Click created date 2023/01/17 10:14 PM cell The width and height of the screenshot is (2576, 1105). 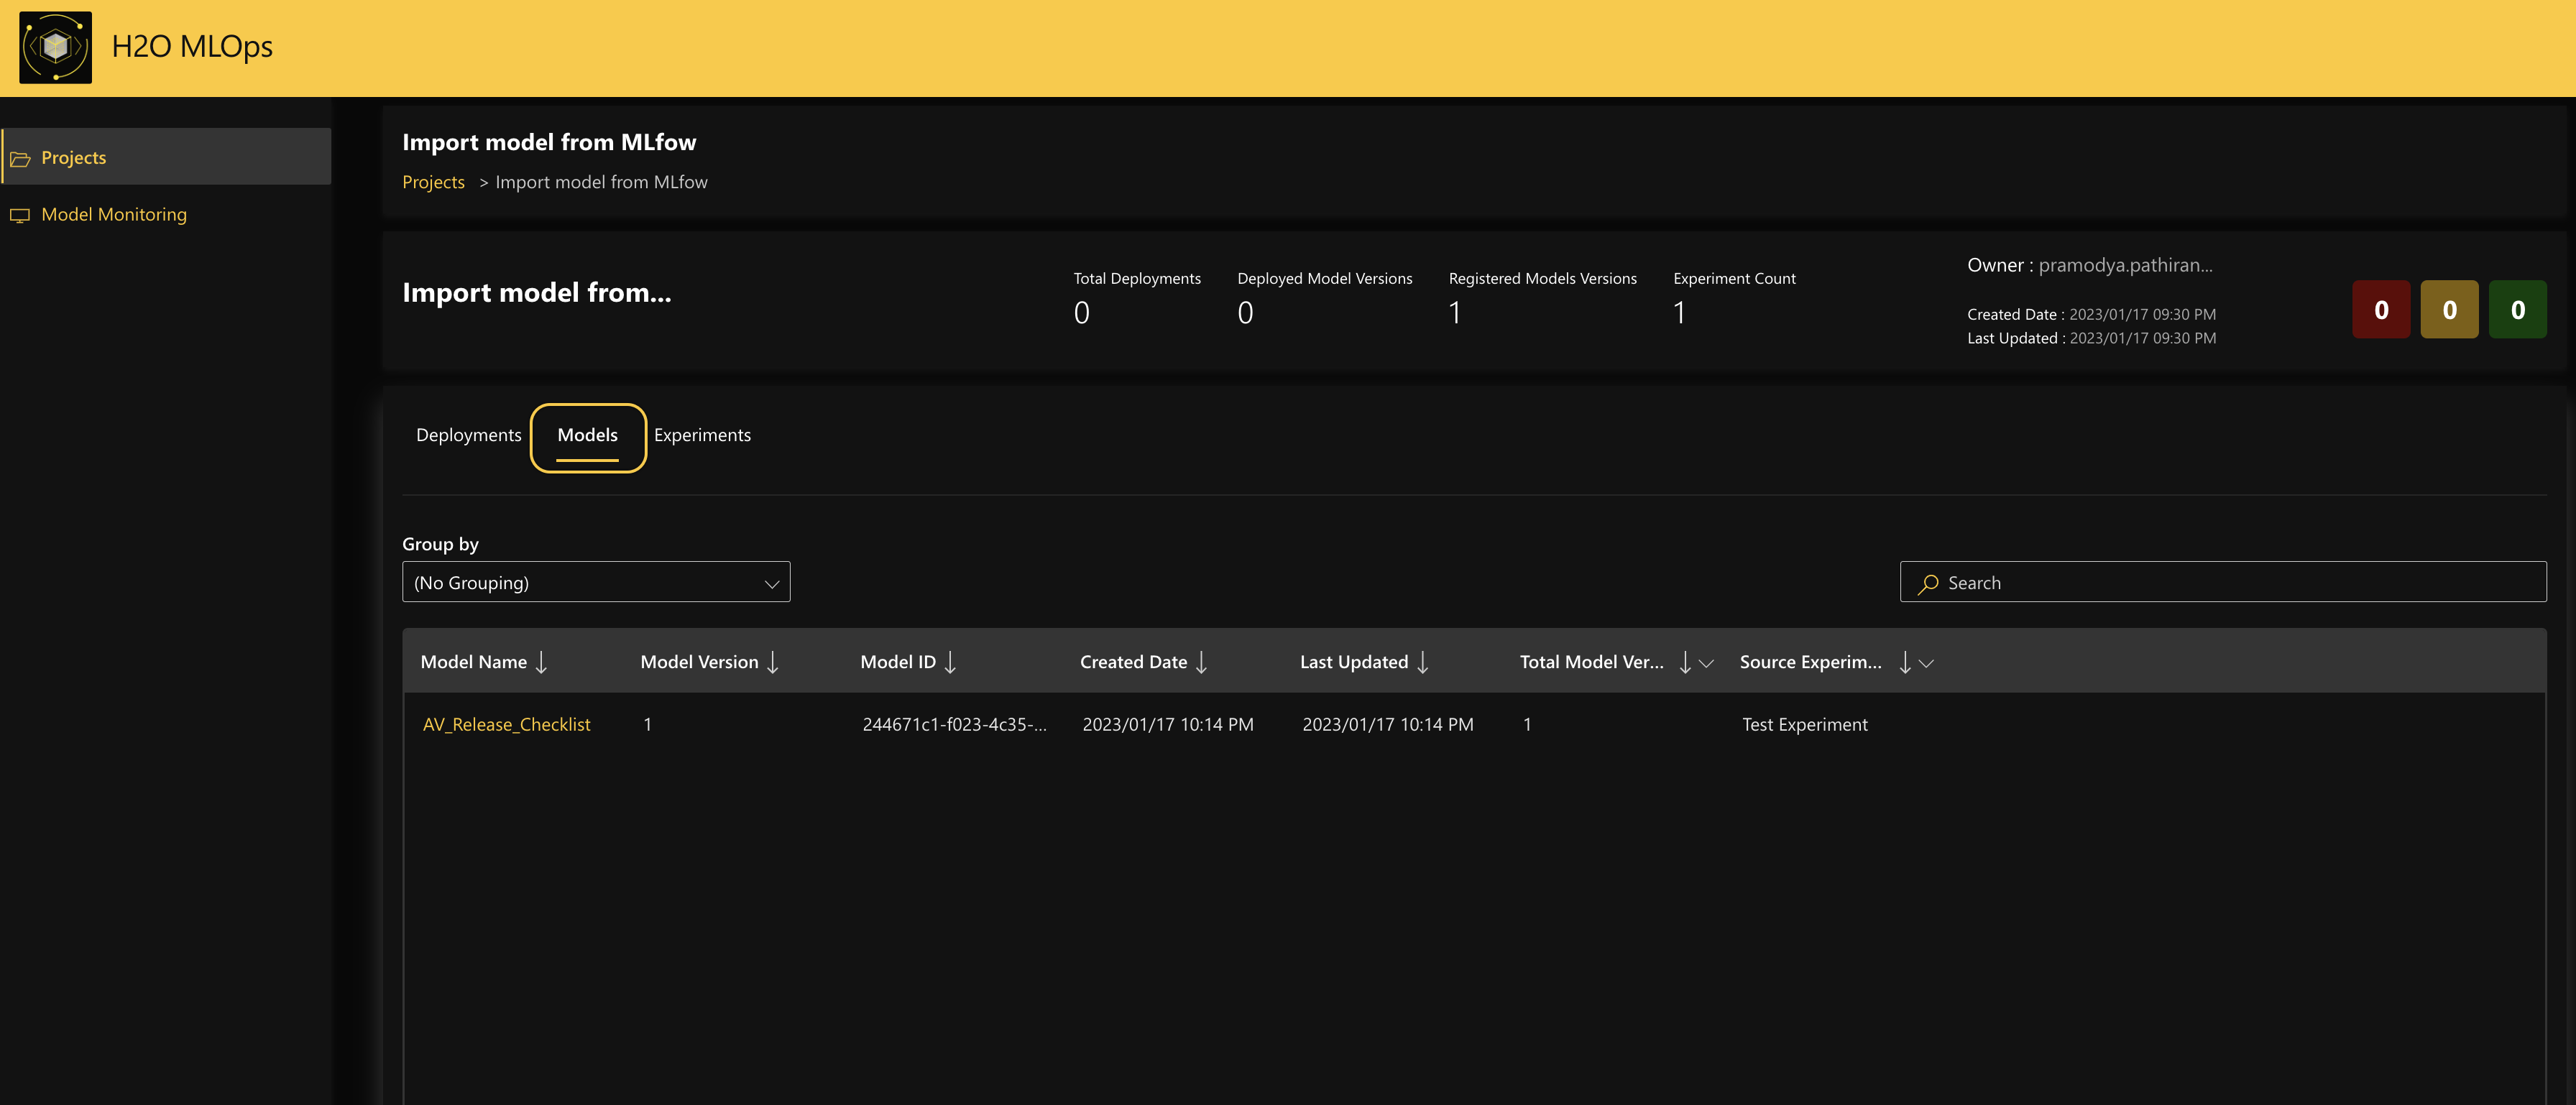coord(1167,724)
